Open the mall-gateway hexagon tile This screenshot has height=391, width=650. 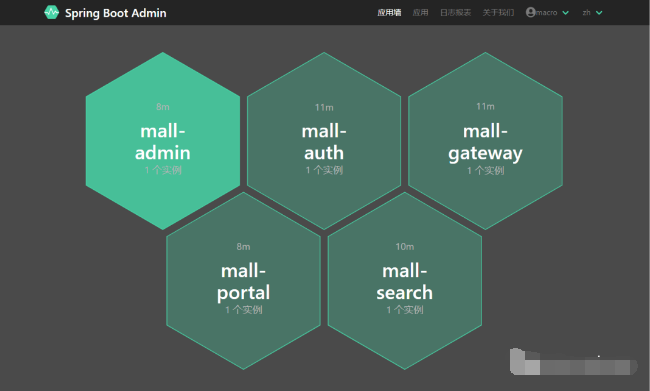(485, 141)
